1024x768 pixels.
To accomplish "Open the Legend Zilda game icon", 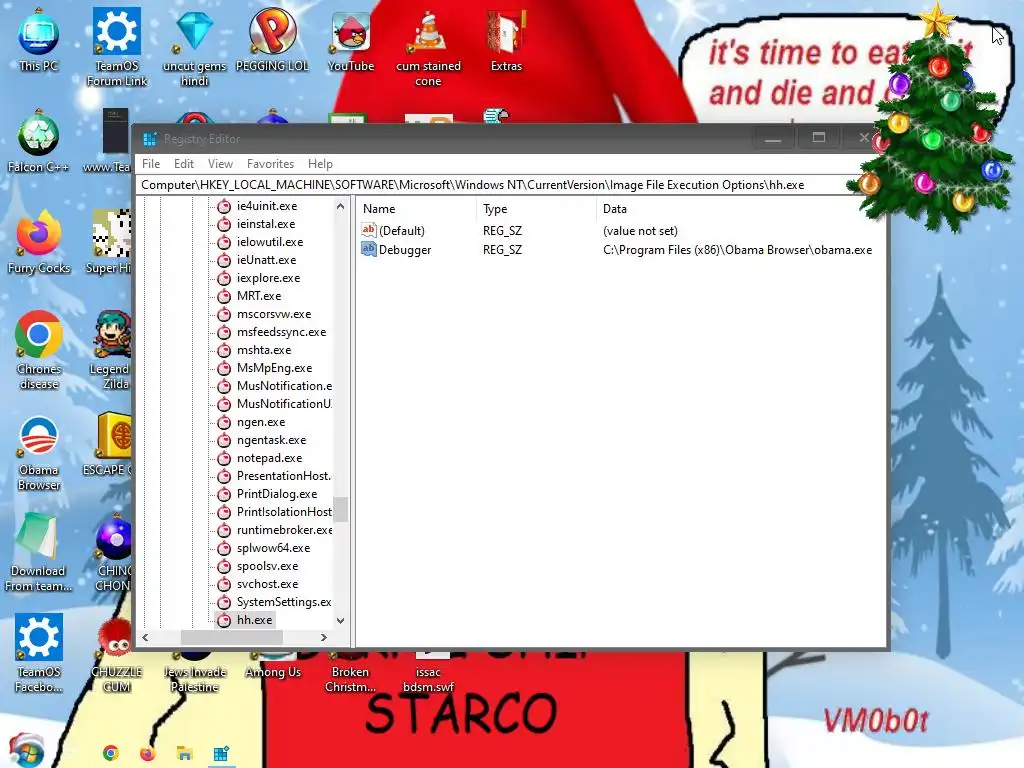I will click(112, 350).
